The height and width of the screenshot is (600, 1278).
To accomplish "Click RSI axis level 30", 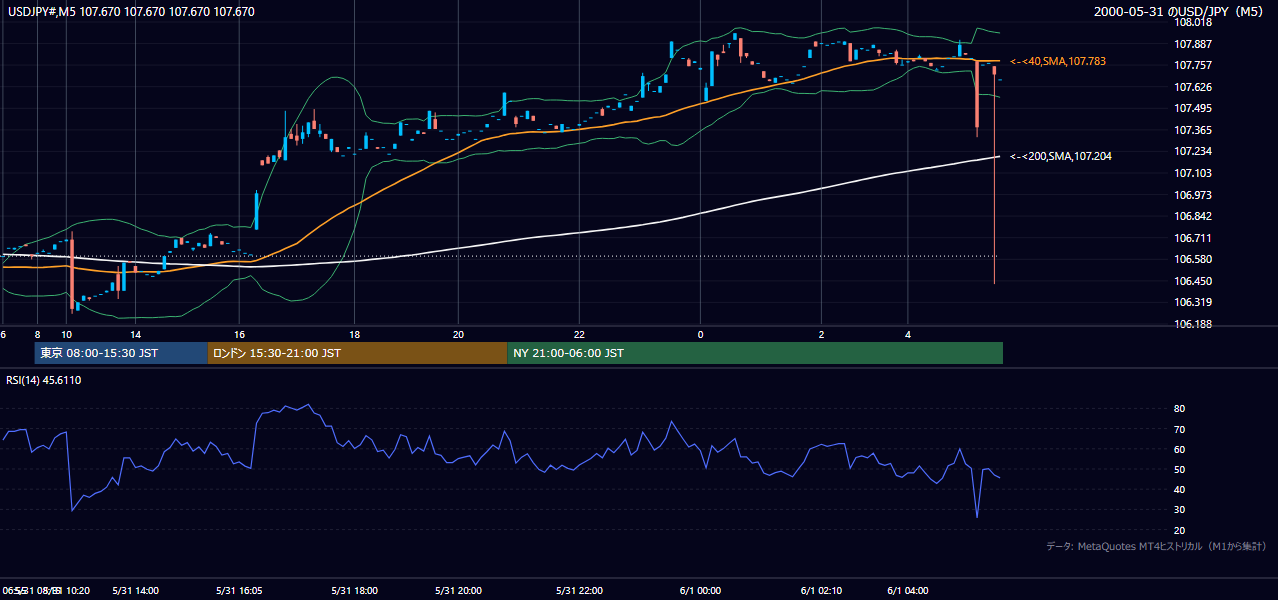I will [1179, 509].
